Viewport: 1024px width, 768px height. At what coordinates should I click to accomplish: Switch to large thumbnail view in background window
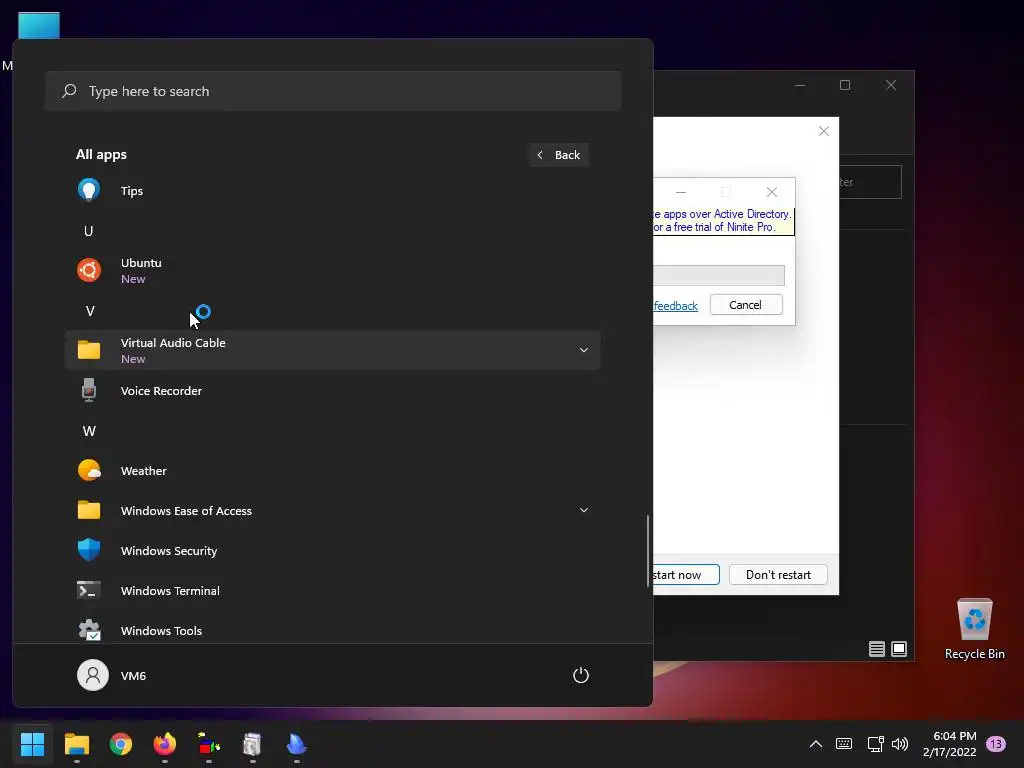click(899, 648)
